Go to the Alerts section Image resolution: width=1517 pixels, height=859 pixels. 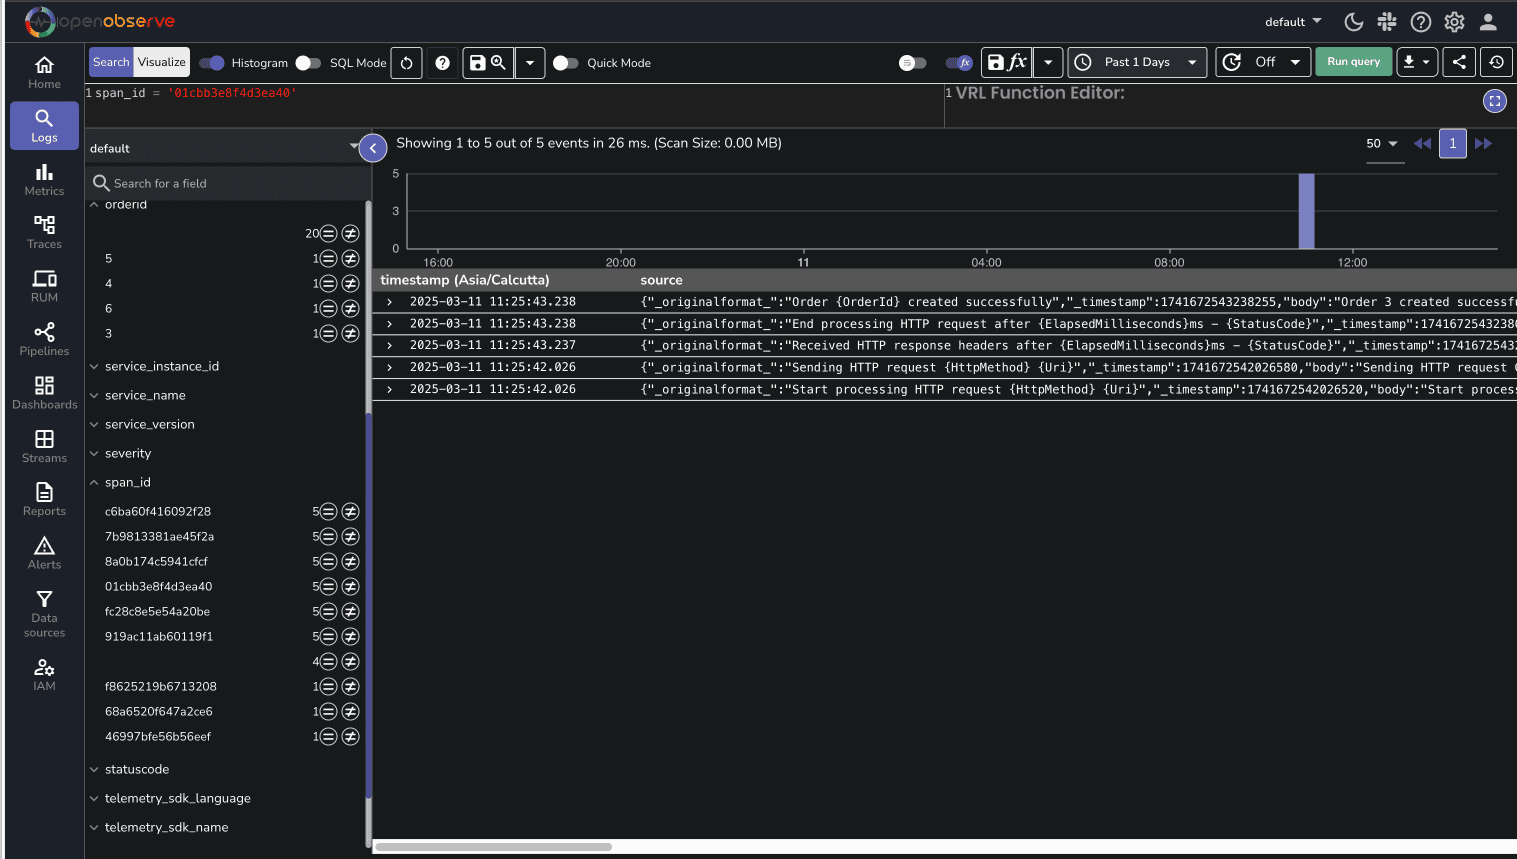pos(43,551)
